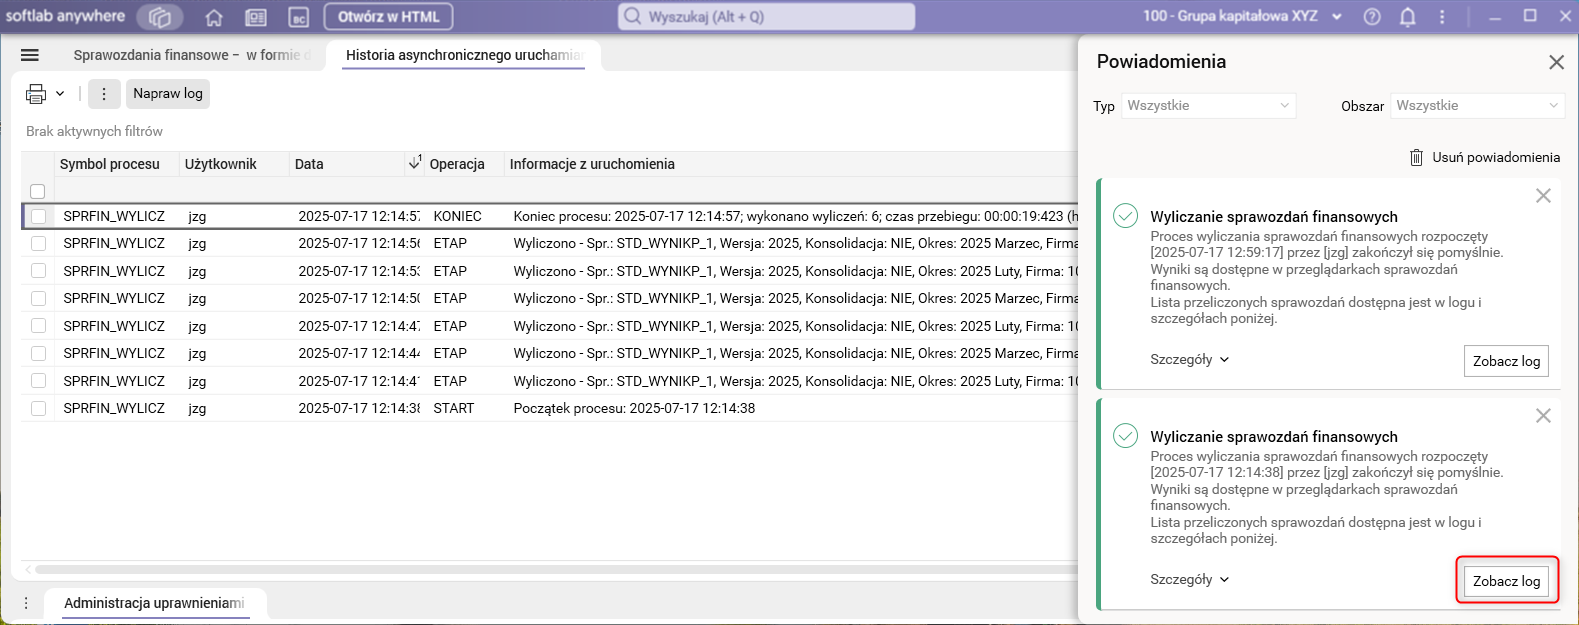Screen dimensions: 1579x625
Task: Expand Szczegóły in the 12:59:17 notification
Action: 1190,359
